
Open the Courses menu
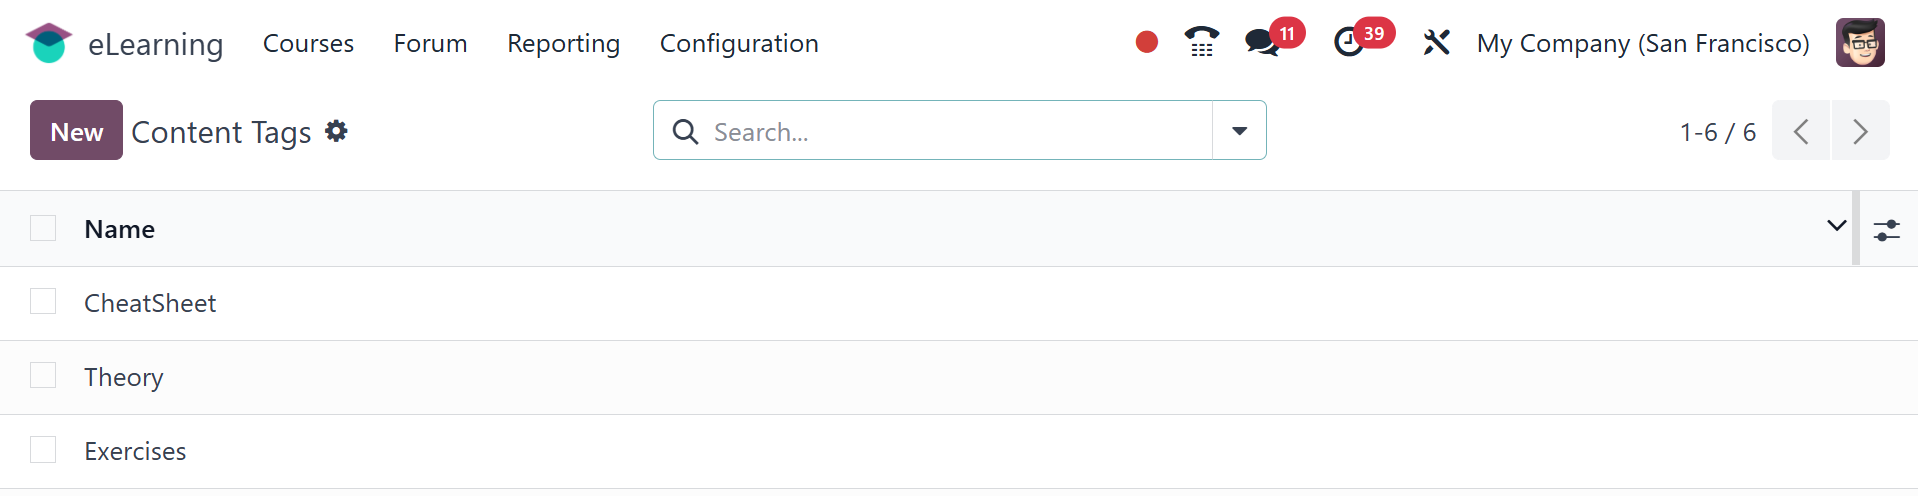pos(308,43)
